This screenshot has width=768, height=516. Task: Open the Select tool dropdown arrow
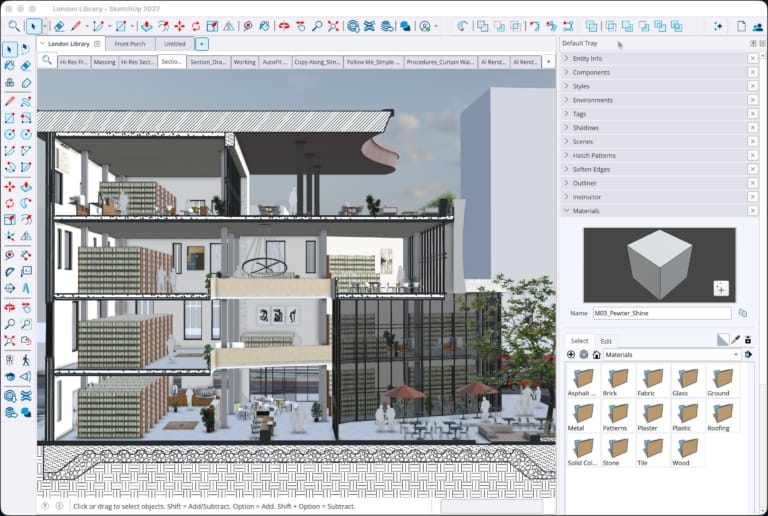tap(45, 26)
